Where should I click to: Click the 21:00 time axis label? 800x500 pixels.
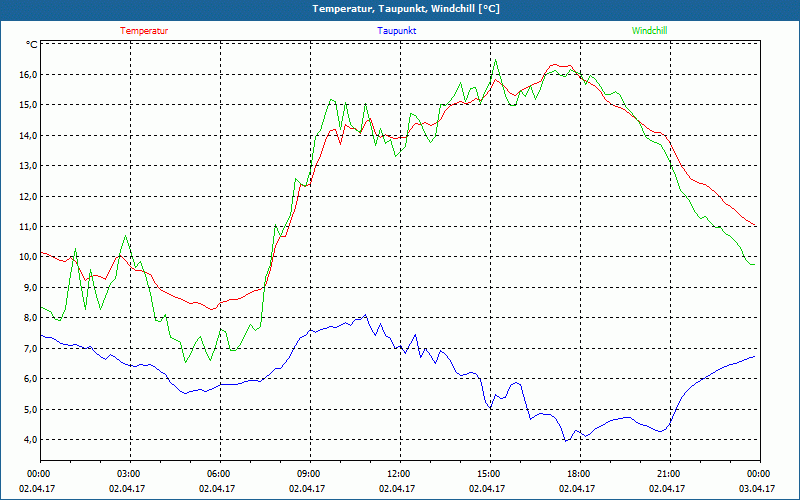(669, 474)
